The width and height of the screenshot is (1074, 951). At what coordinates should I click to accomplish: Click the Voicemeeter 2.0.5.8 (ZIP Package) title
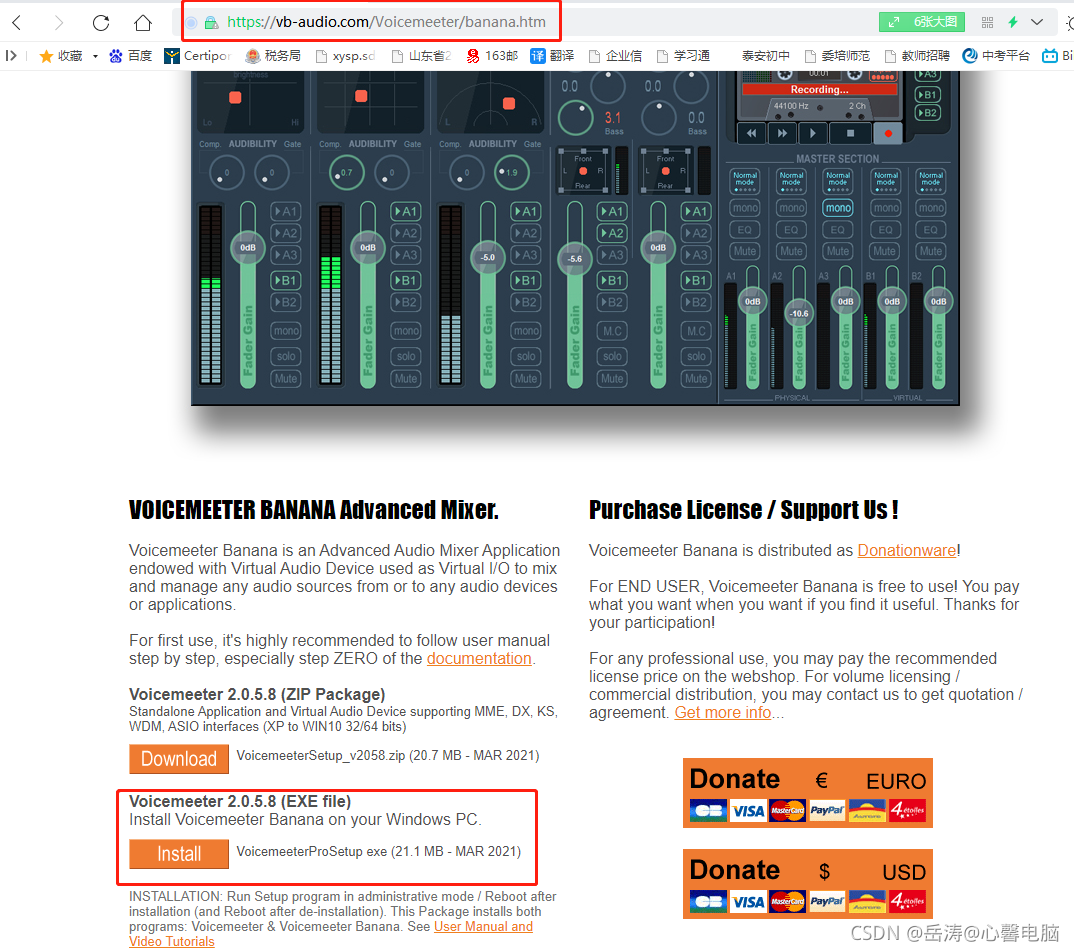click(x=257, y=694)
